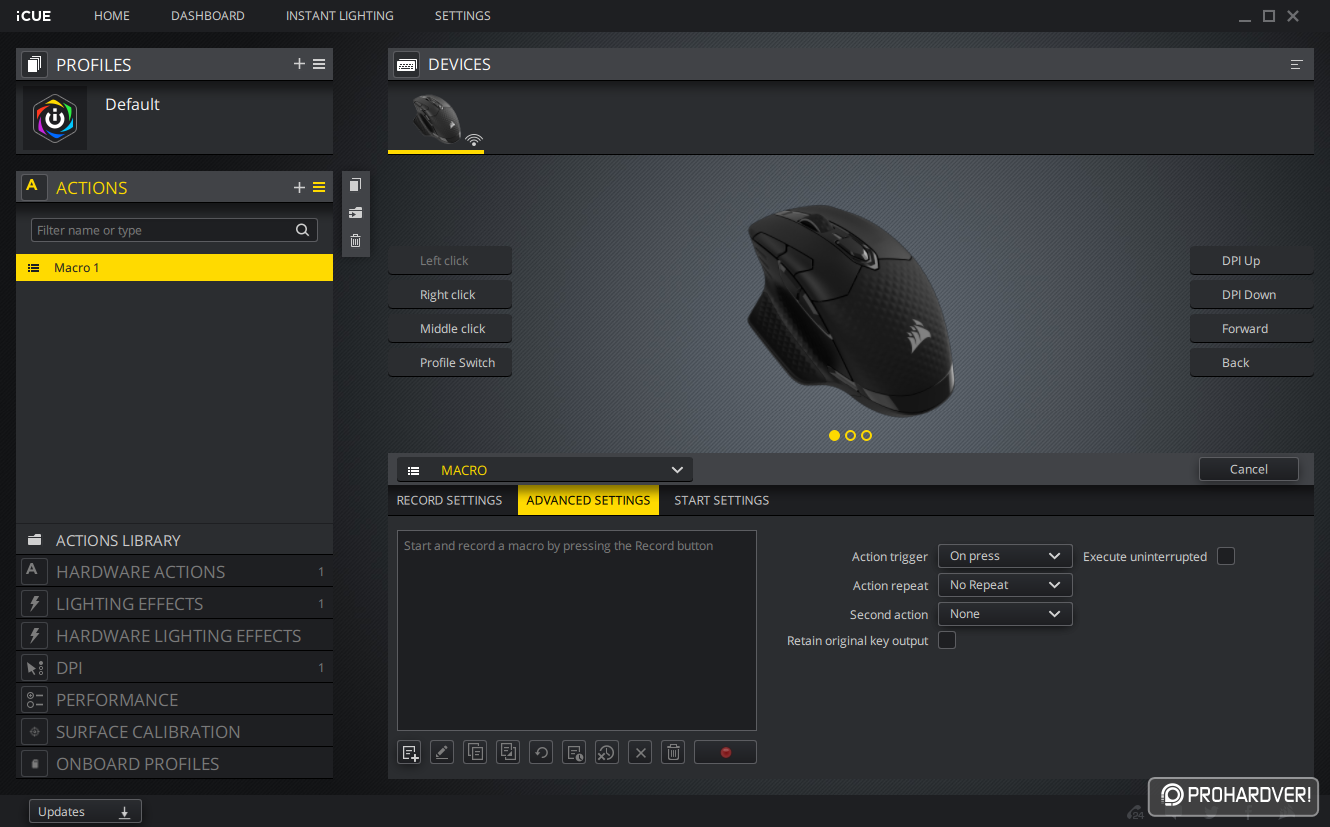Click the Updates button
Screen dimensions: 1330x827
(x=85, y=812)
